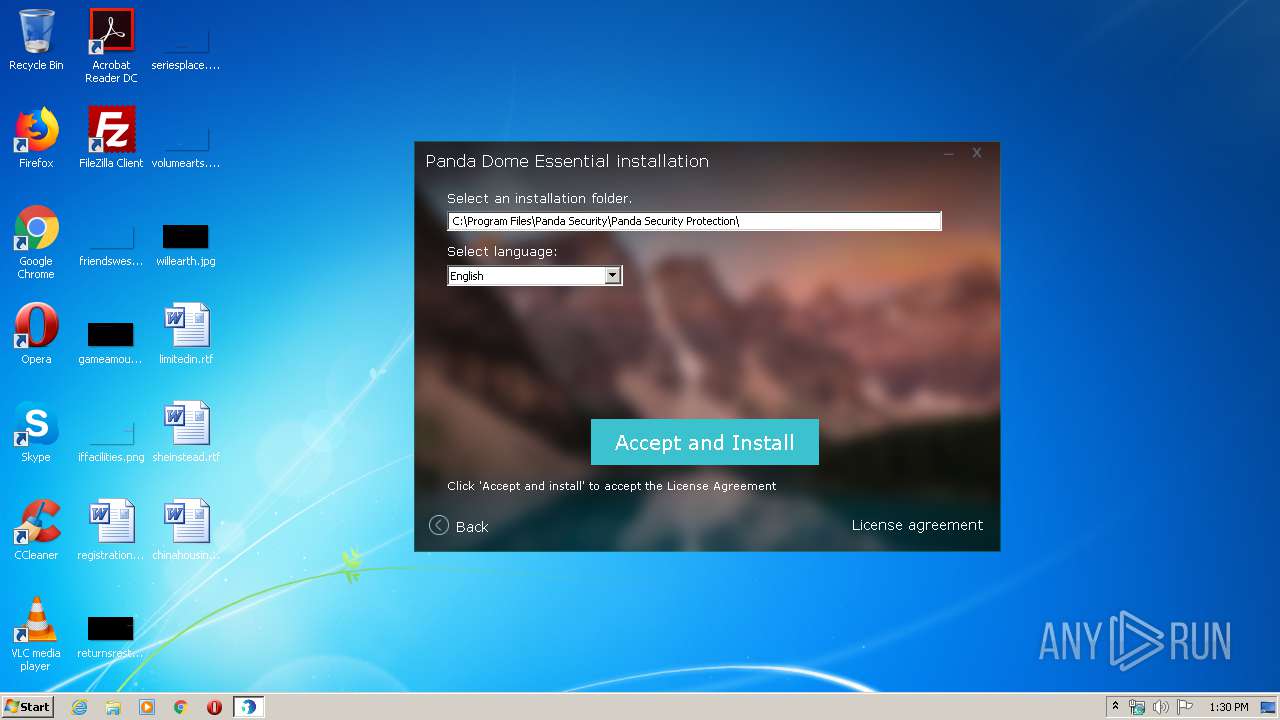Screen dimensions: 1280x720
Task: Select limitedin.rtf document on desktop
Action: (x=186, y=334)
